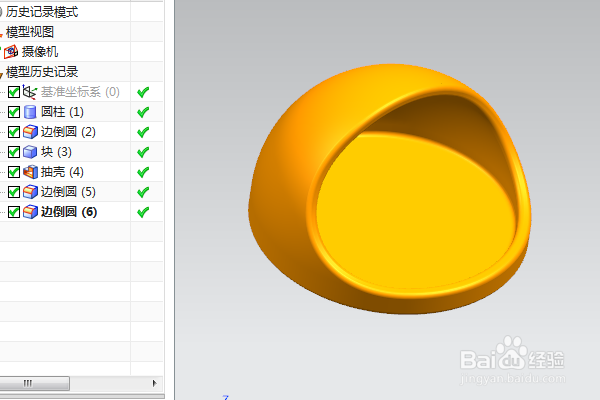Click the block feature icon
The width and height of the screenshot is (600, 400).
[30, 152]
